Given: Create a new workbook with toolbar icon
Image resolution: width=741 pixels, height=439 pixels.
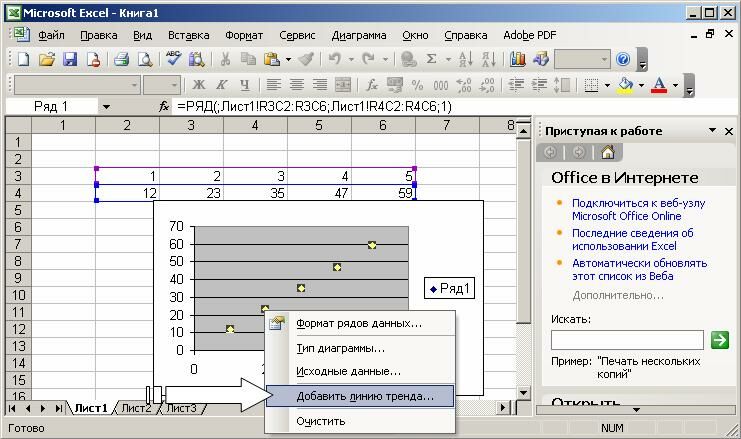Looking at the screenshot, I should click(x=23, y=60).
